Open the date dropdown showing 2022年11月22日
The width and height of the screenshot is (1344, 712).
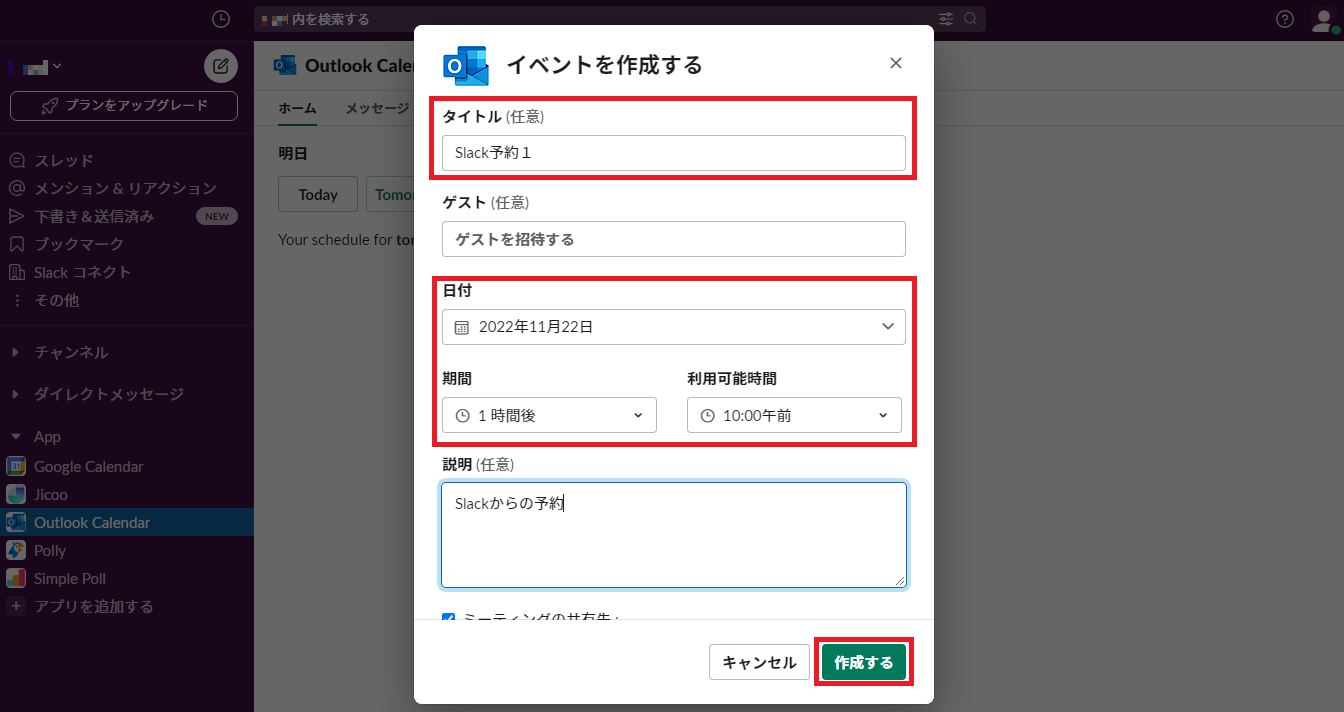pos(673,327)
